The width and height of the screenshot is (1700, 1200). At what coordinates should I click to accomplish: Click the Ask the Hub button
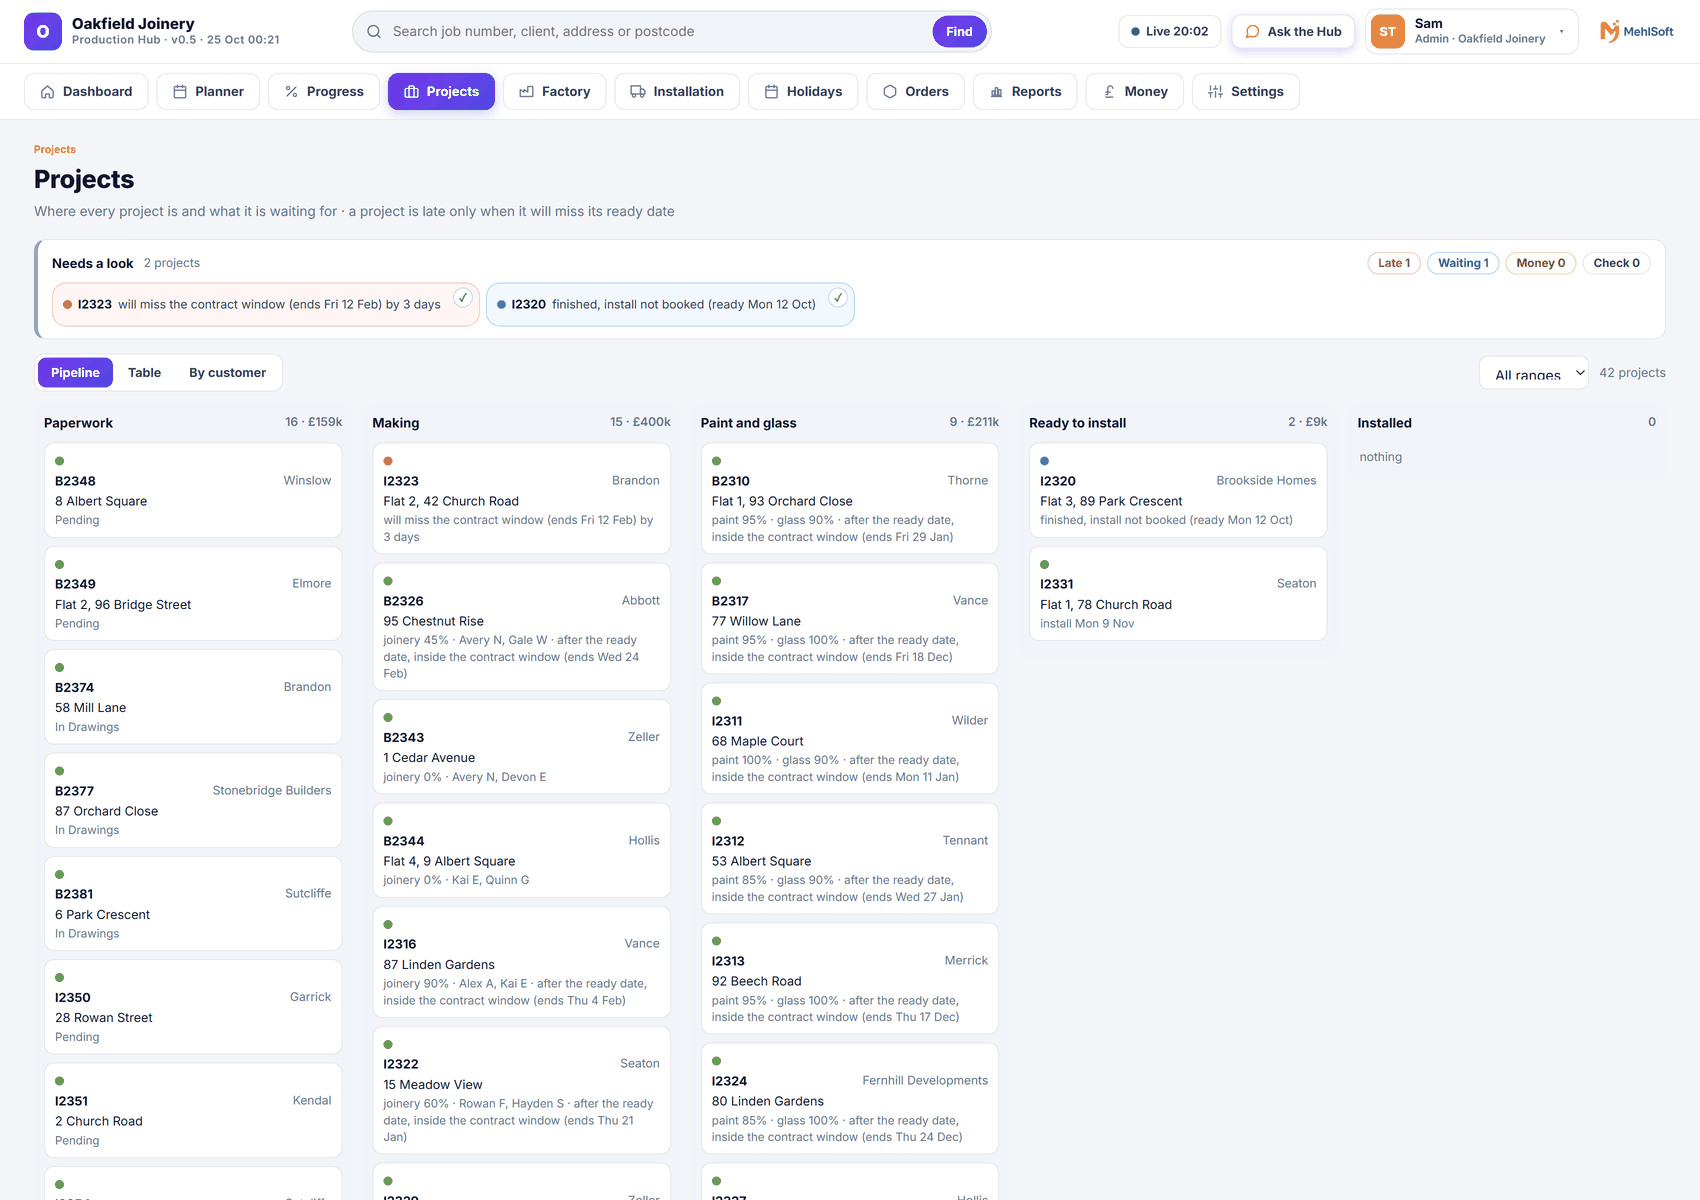coord(1293,32)
